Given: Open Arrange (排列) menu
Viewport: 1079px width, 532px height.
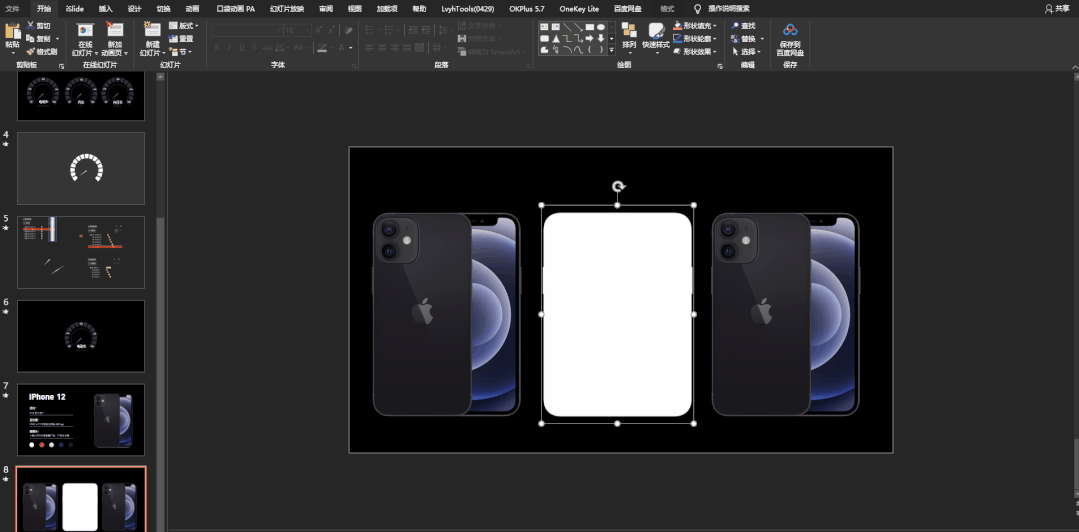Looking at the screenshot, I should coord(629,36).
